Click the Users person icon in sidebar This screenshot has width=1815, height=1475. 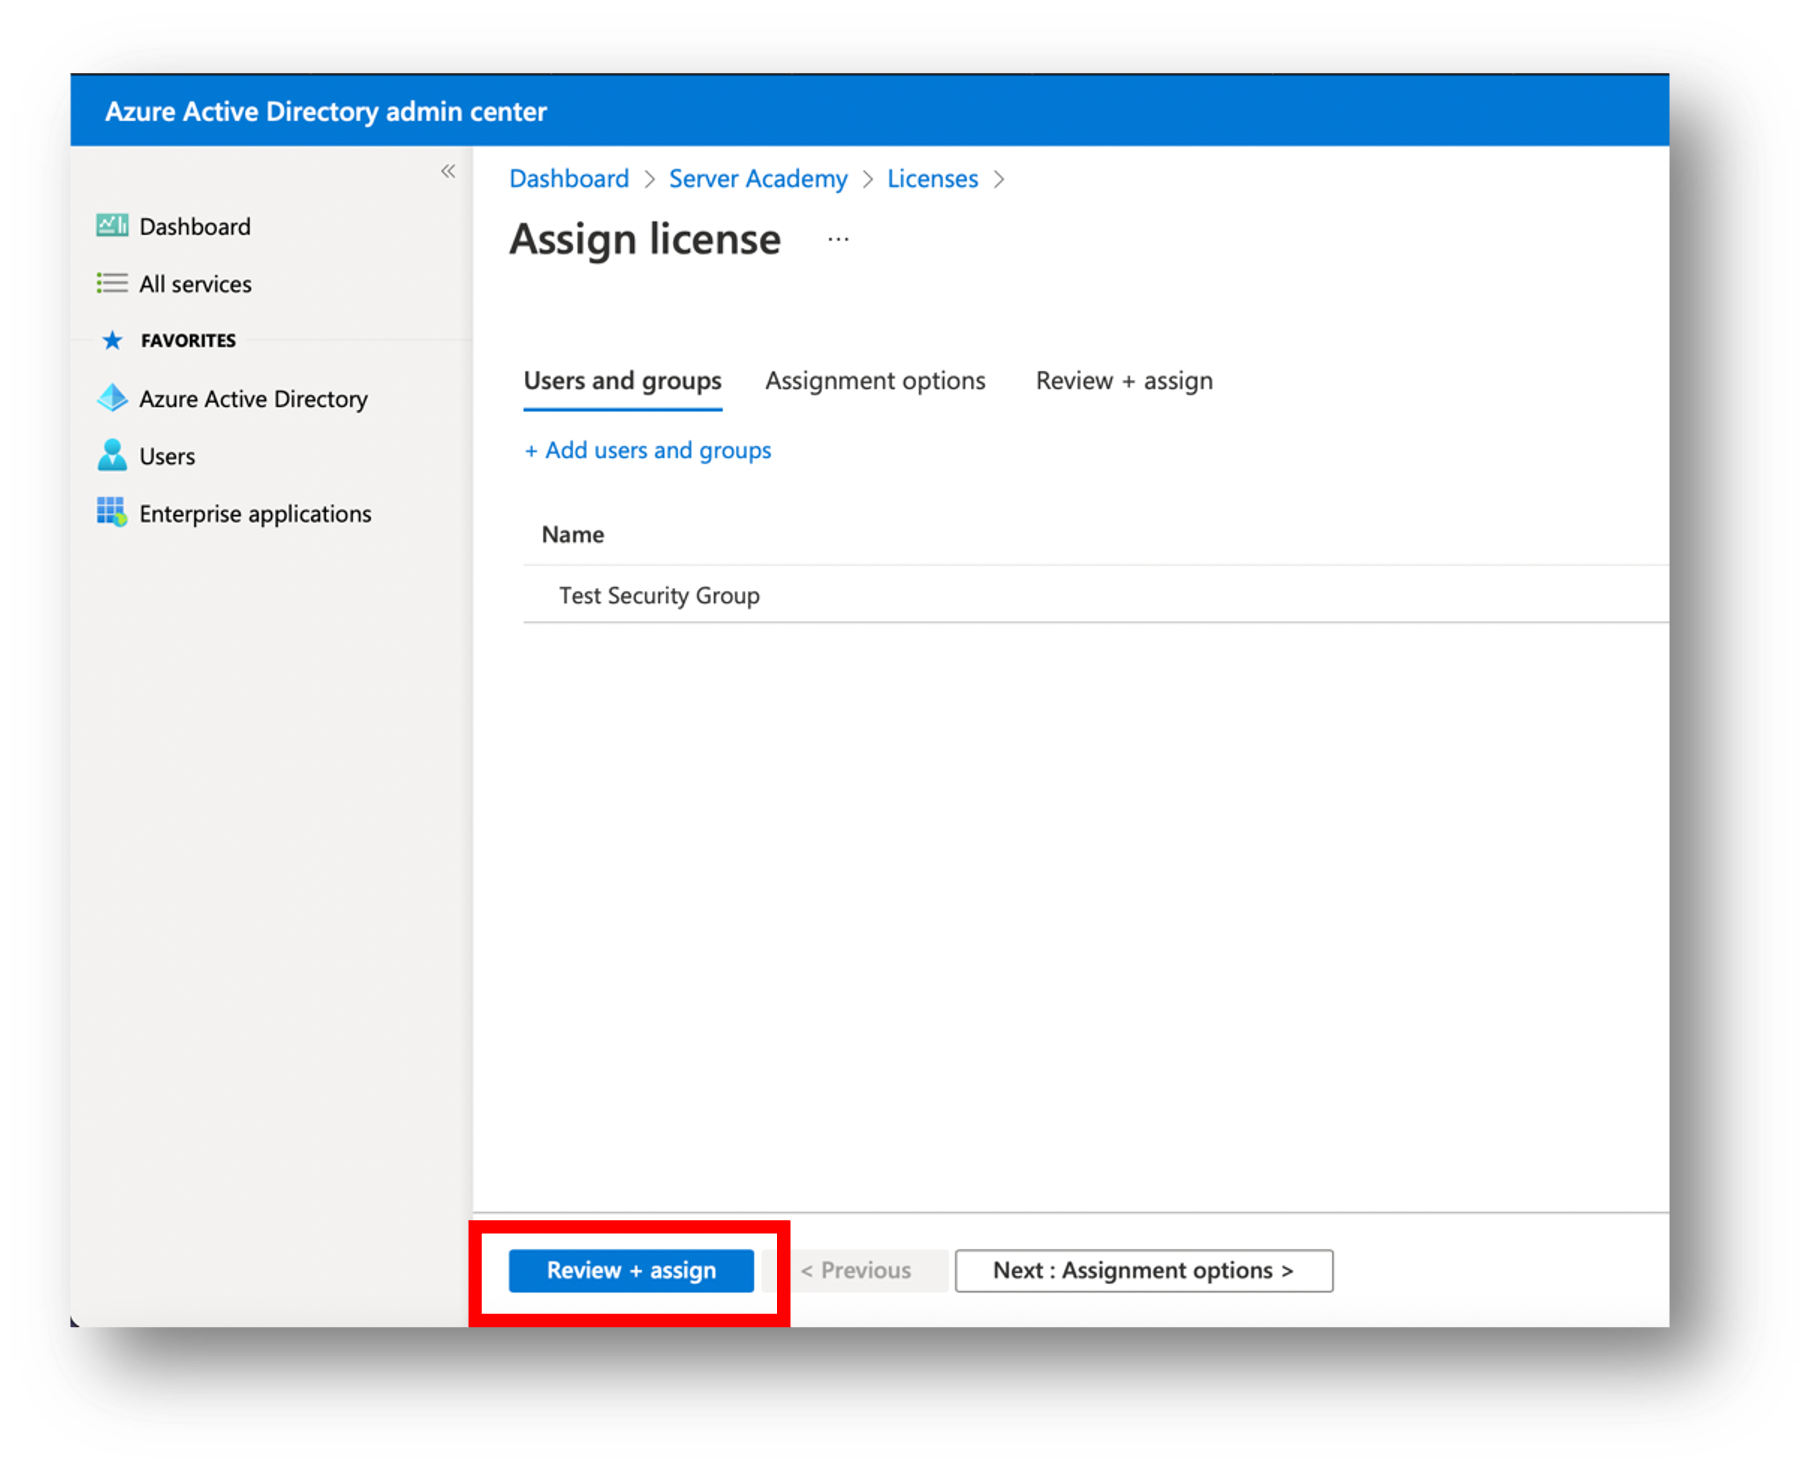point(112,456)
